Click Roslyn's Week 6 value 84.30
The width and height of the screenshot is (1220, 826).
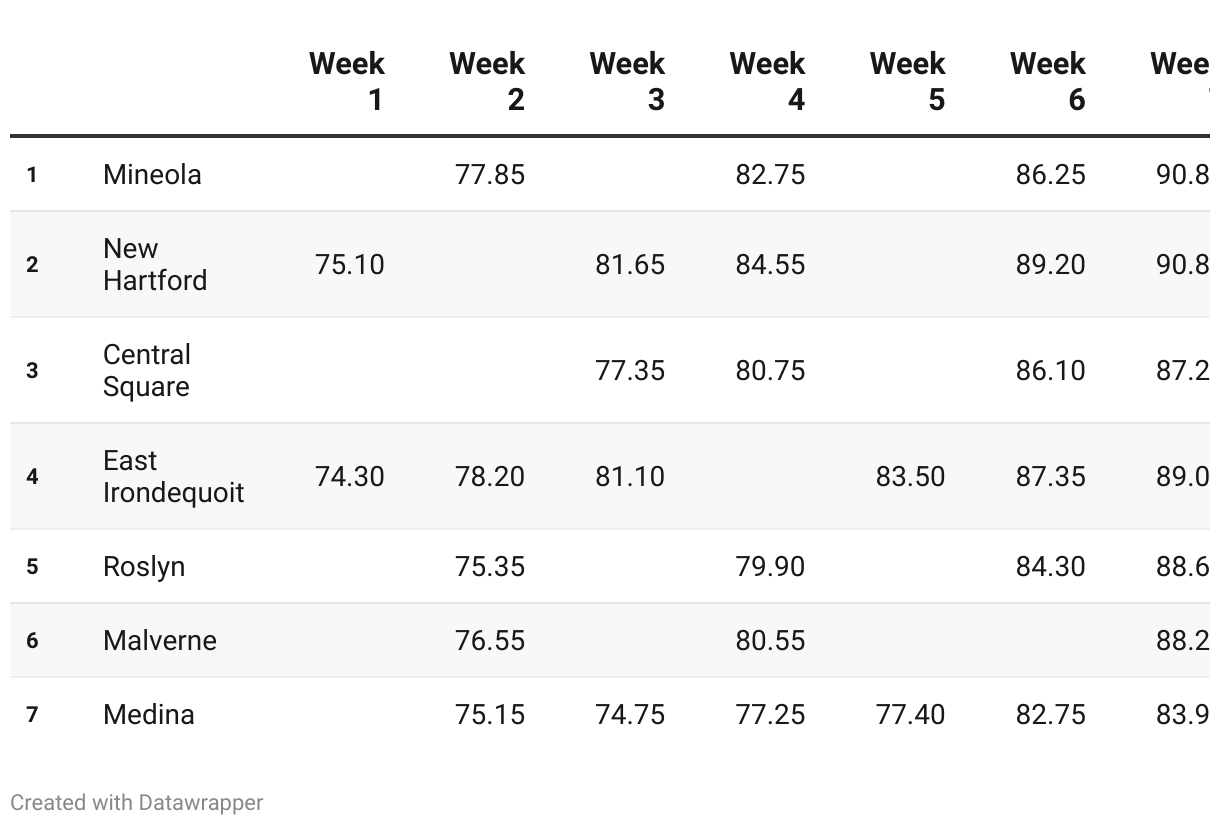[1050, 567]
